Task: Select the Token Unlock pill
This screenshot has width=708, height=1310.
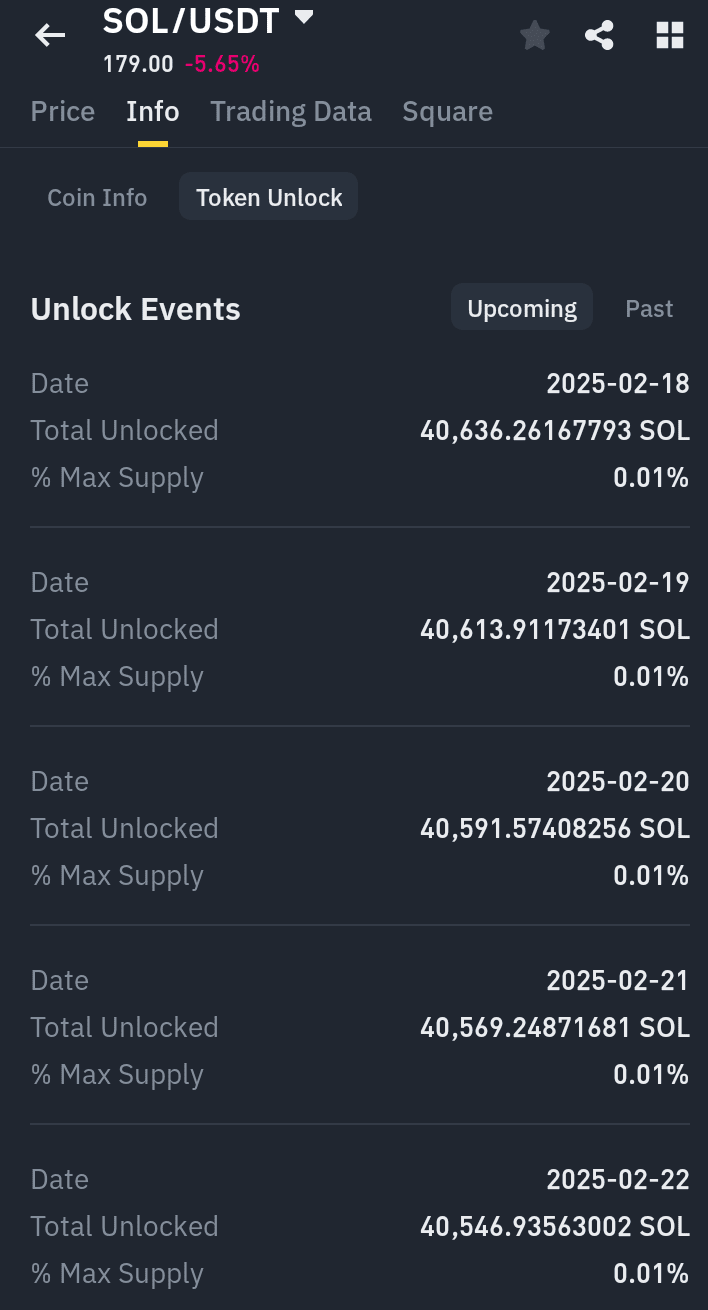Action: click(x=269, y=198)
